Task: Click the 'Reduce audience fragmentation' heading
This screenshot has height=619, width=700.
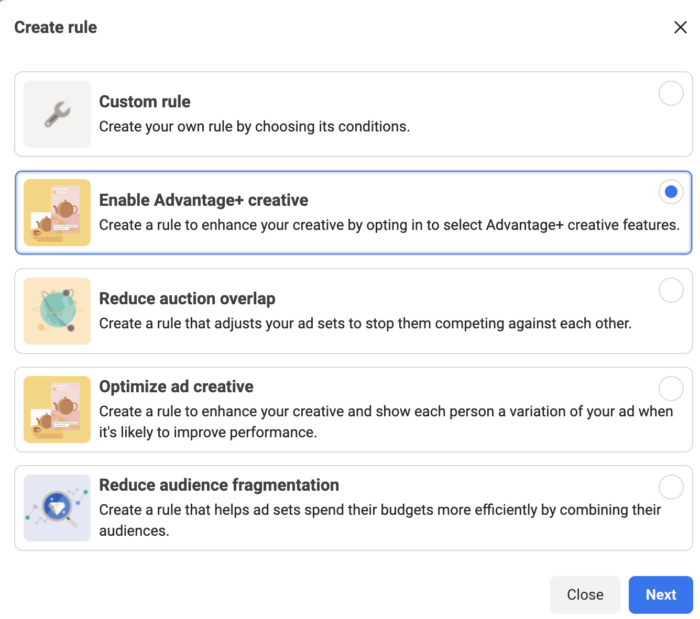Action: pos(219,485)
